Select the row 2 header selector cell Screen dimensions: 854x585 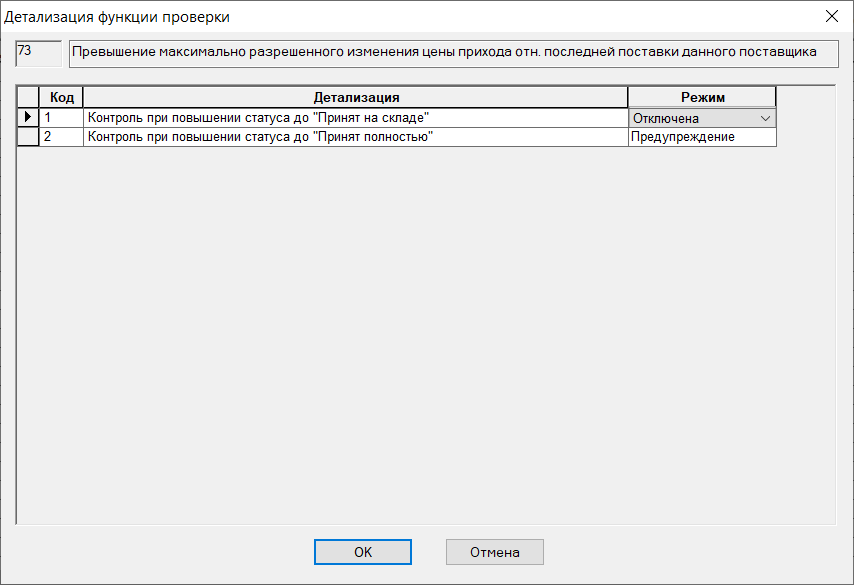(x=28, y=137)
